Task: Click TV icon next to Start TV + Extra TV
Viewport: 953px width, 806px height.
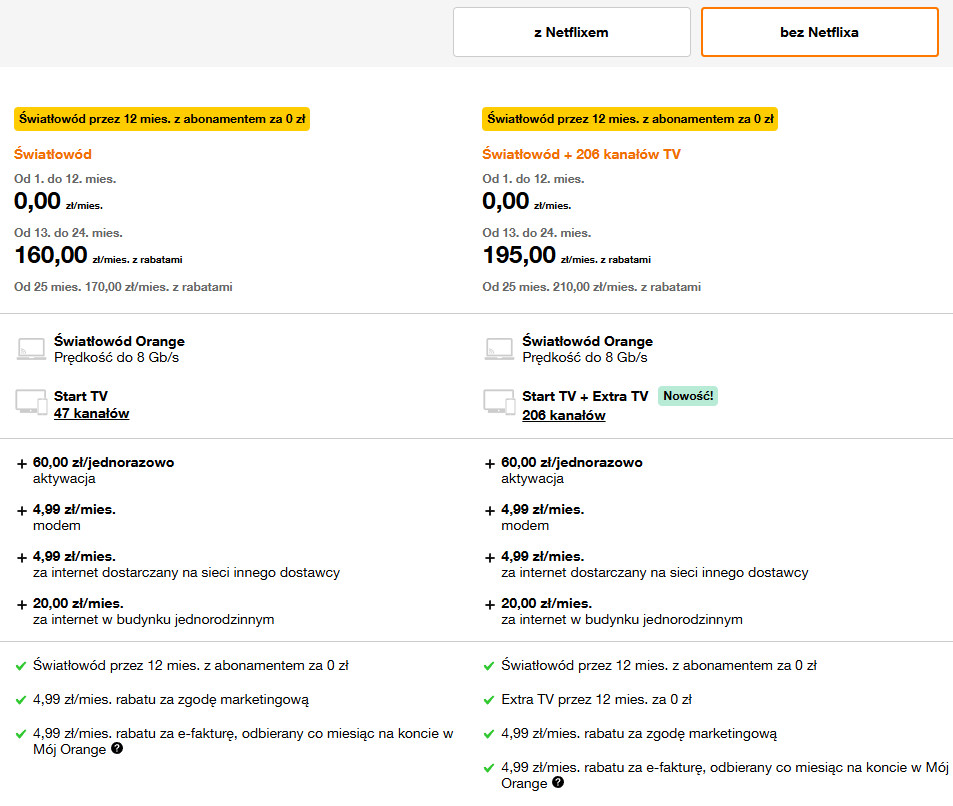Action: pos(499,402)
